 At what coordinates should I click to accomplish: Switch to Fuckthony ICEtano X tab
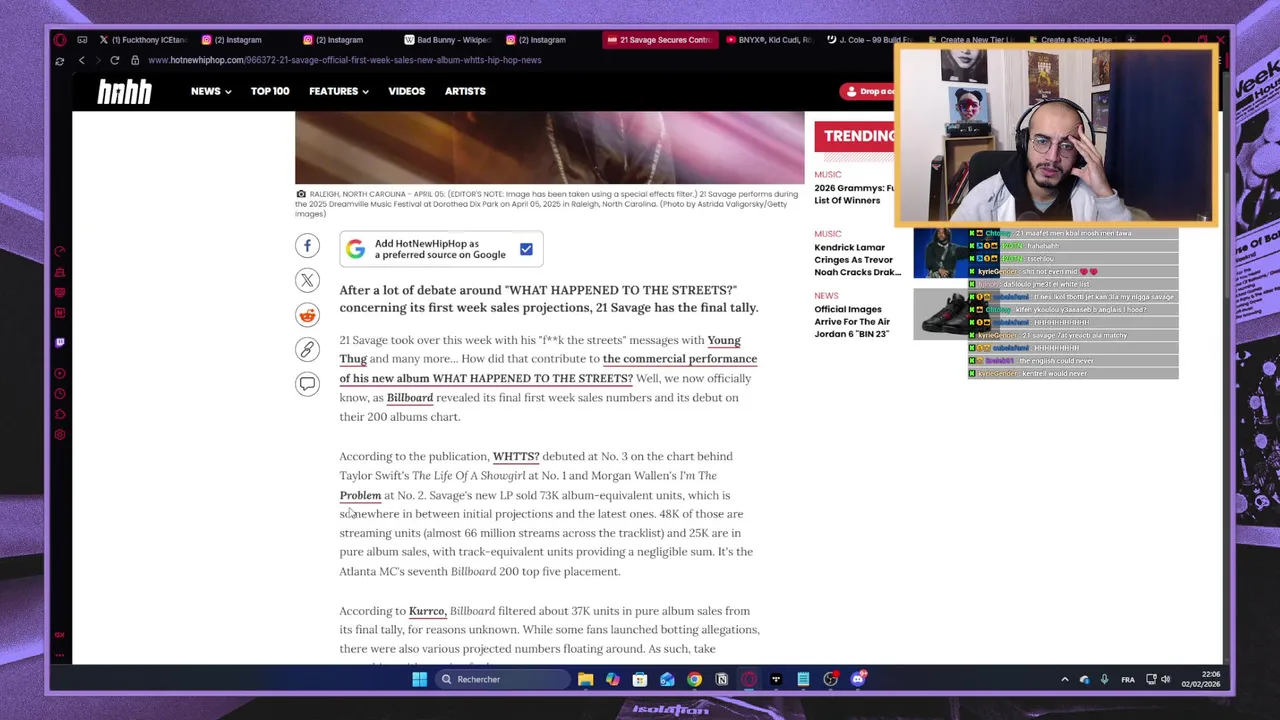point(142,40)
